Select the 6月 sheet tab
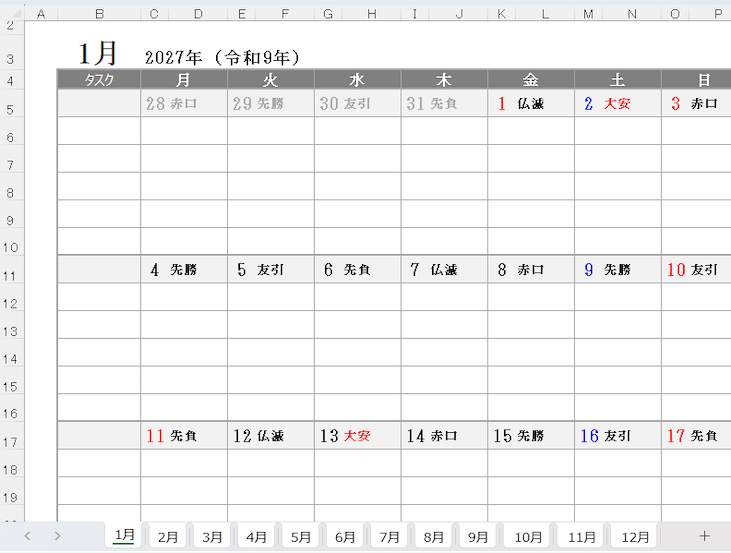Image resolution: width=731 pixels, height=553 pixels. coord(345,537)
